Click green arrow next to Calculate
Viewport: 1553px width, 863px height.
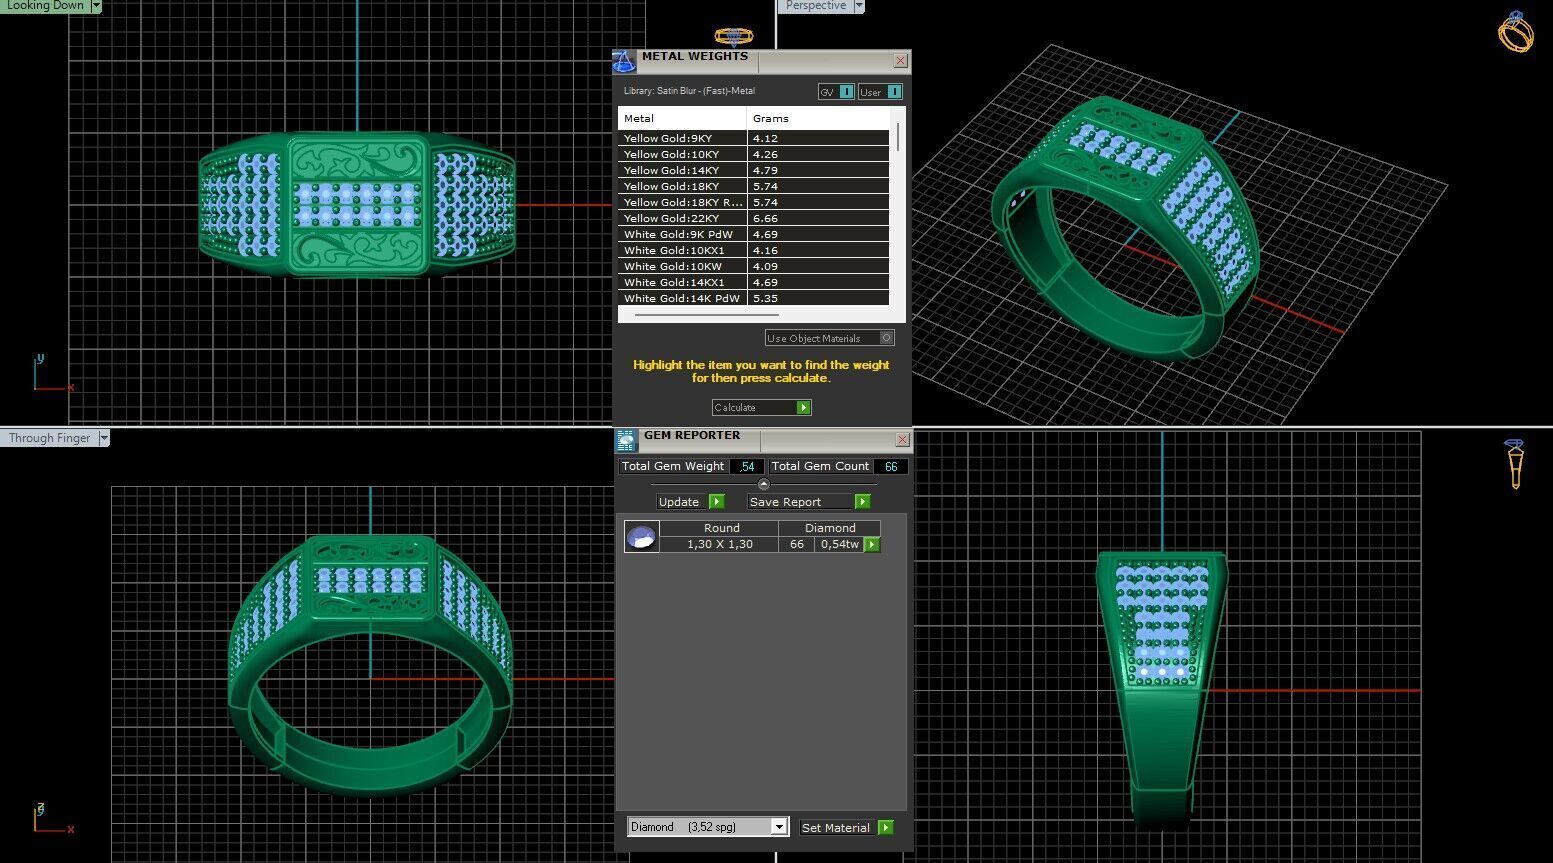tap(803, 408)
